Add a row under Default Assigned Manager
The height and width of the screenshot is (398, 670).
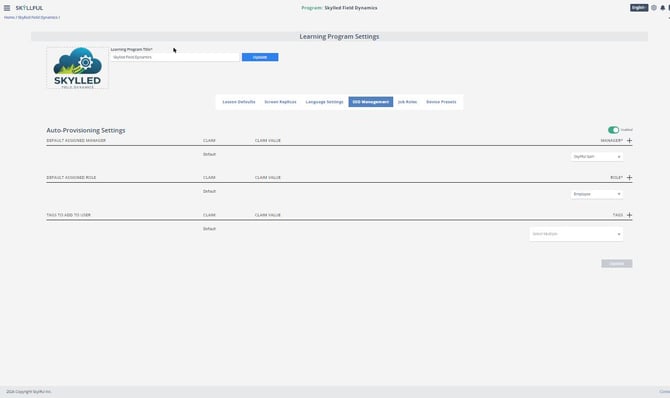pos(629,140)
